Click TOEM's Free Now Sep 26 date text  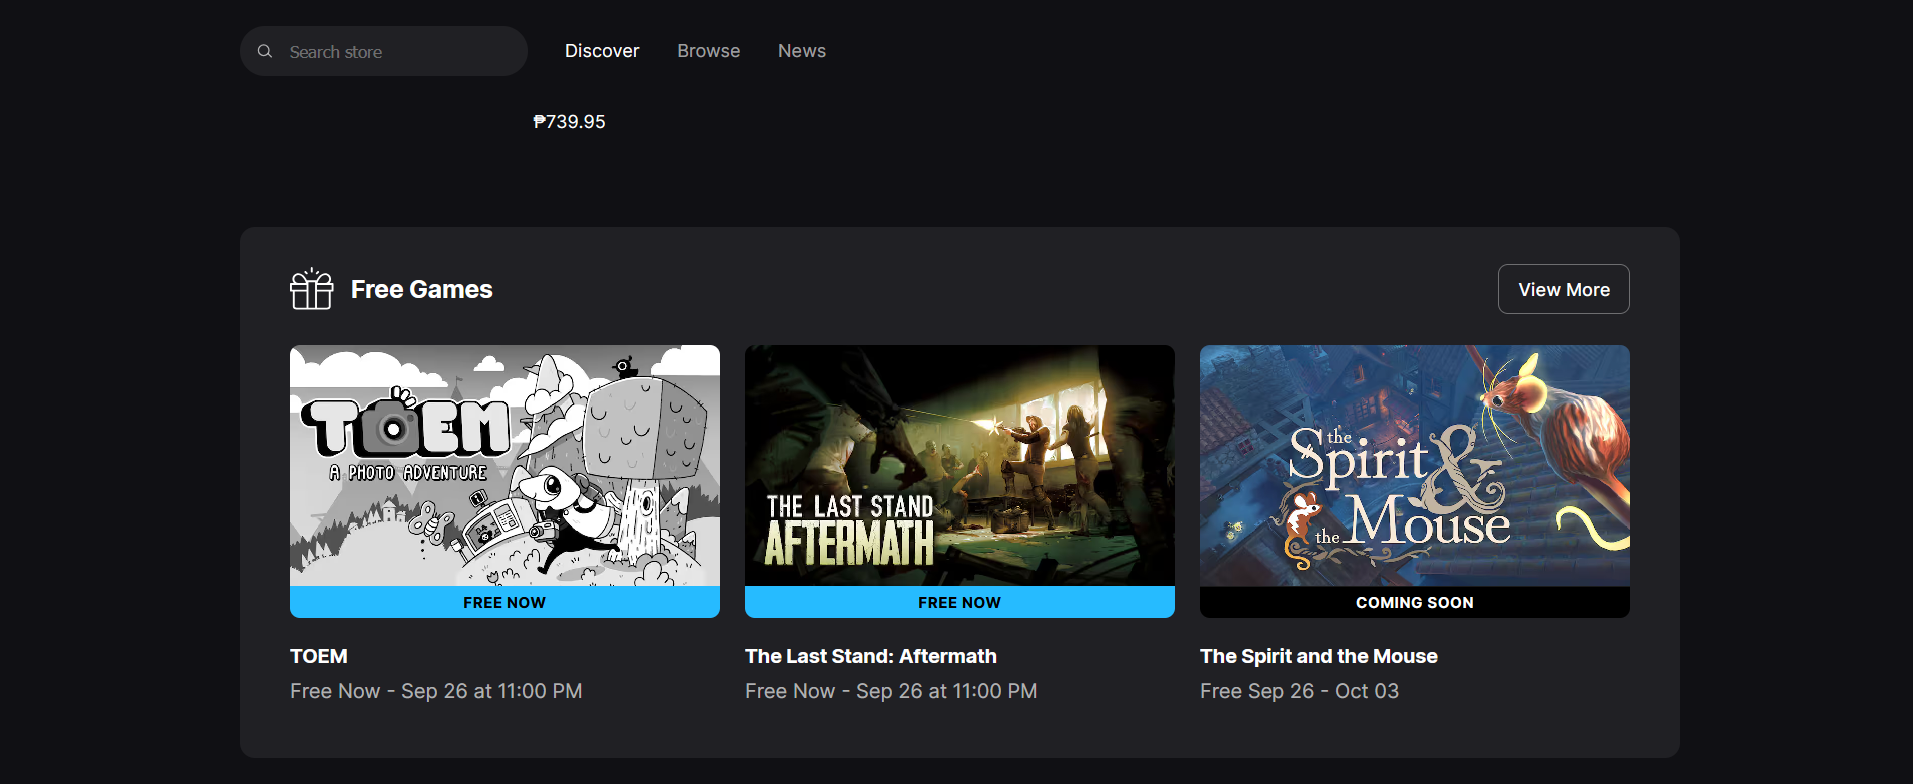(x=436, y=691)
